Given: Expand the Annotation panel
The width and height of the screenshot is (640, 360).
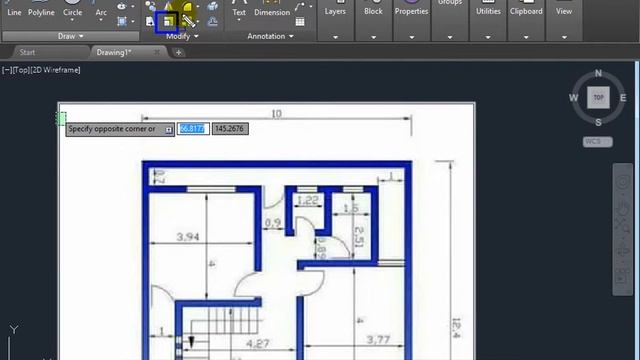Looking at the screenshot, I should (270, 36).
